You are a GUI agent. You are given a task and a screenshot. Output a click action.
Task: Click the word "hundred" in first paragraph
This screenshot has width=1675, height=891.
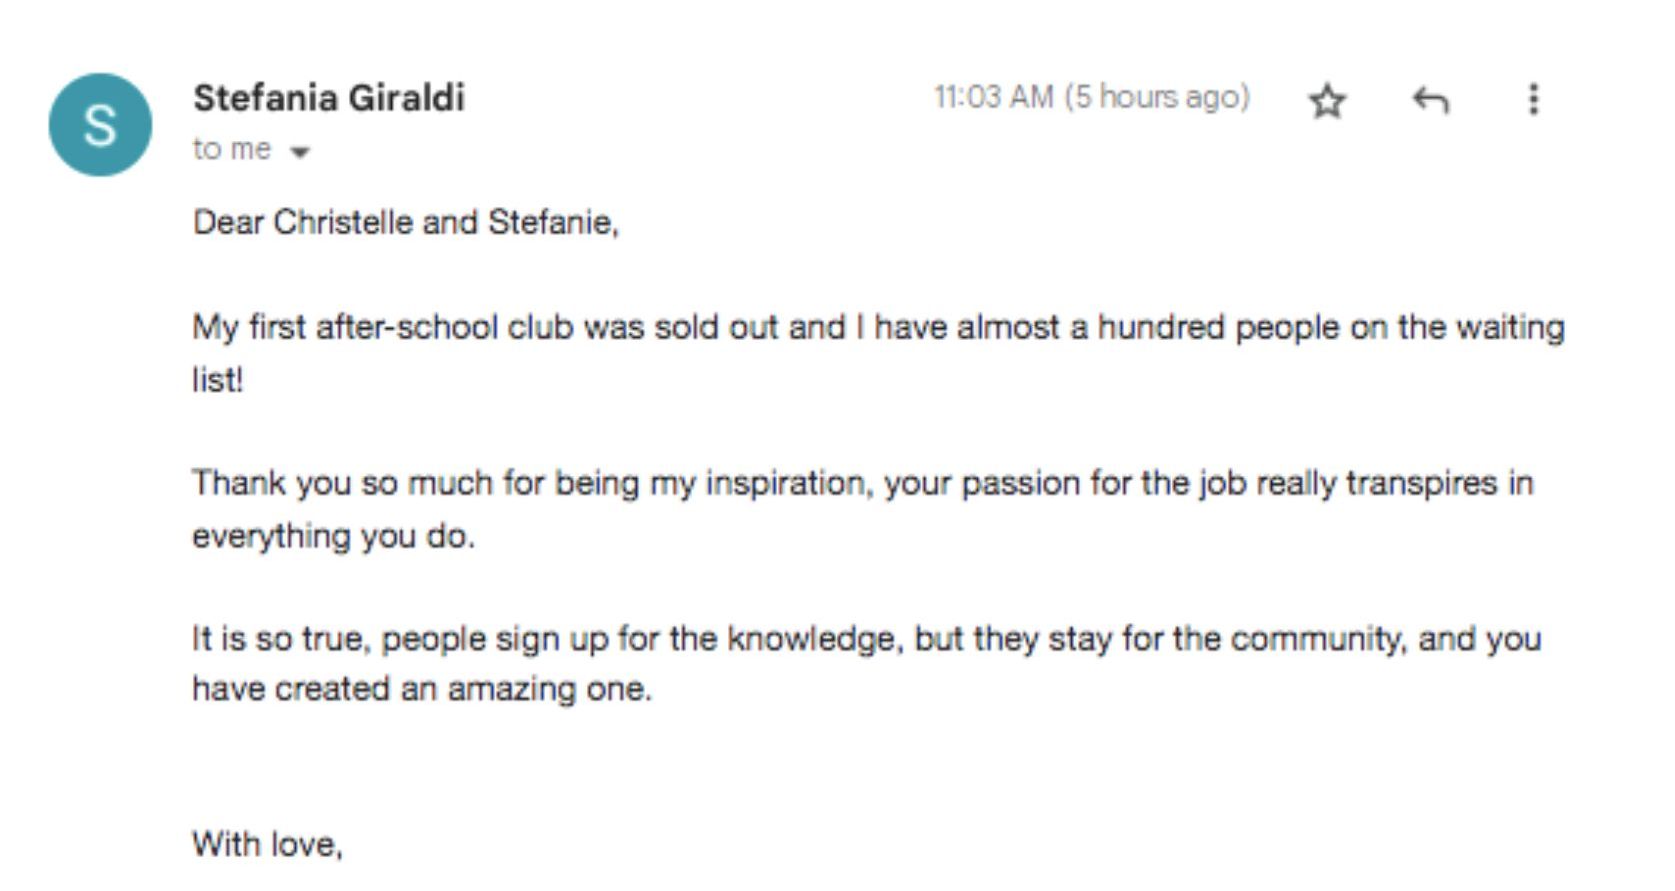pos(1160,328)
